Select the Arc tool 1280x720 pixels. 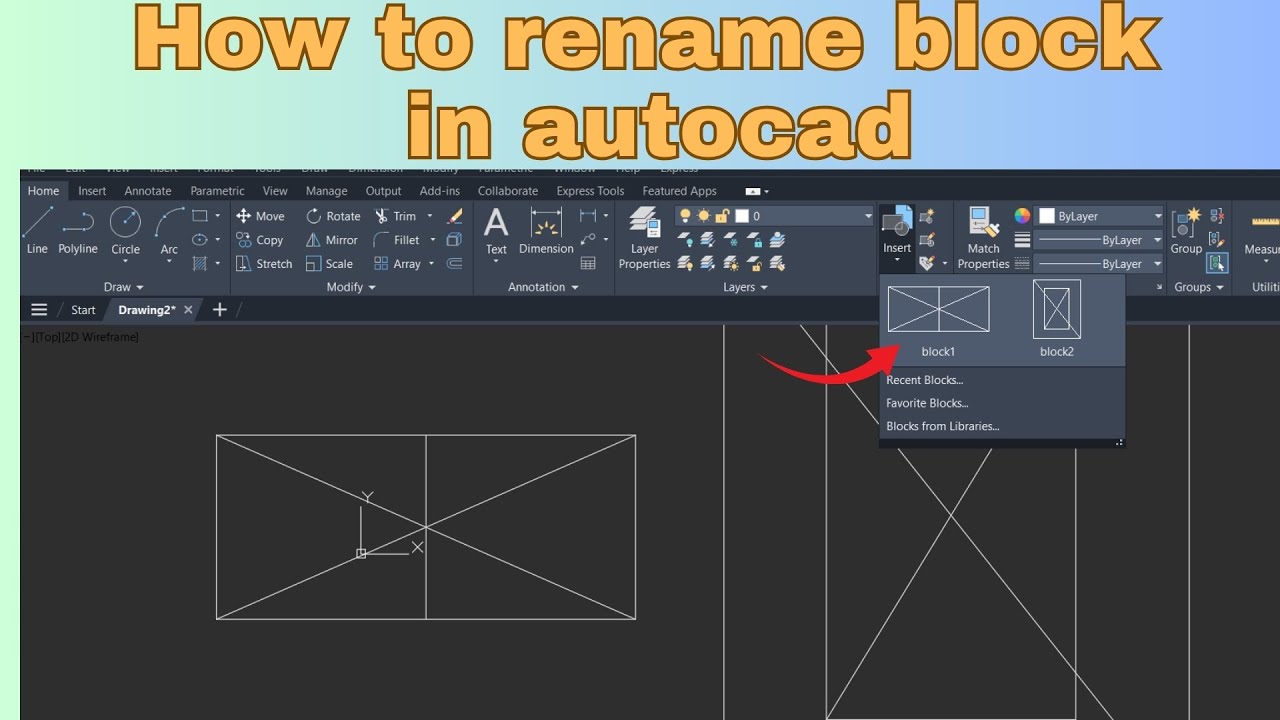(169, 231)
